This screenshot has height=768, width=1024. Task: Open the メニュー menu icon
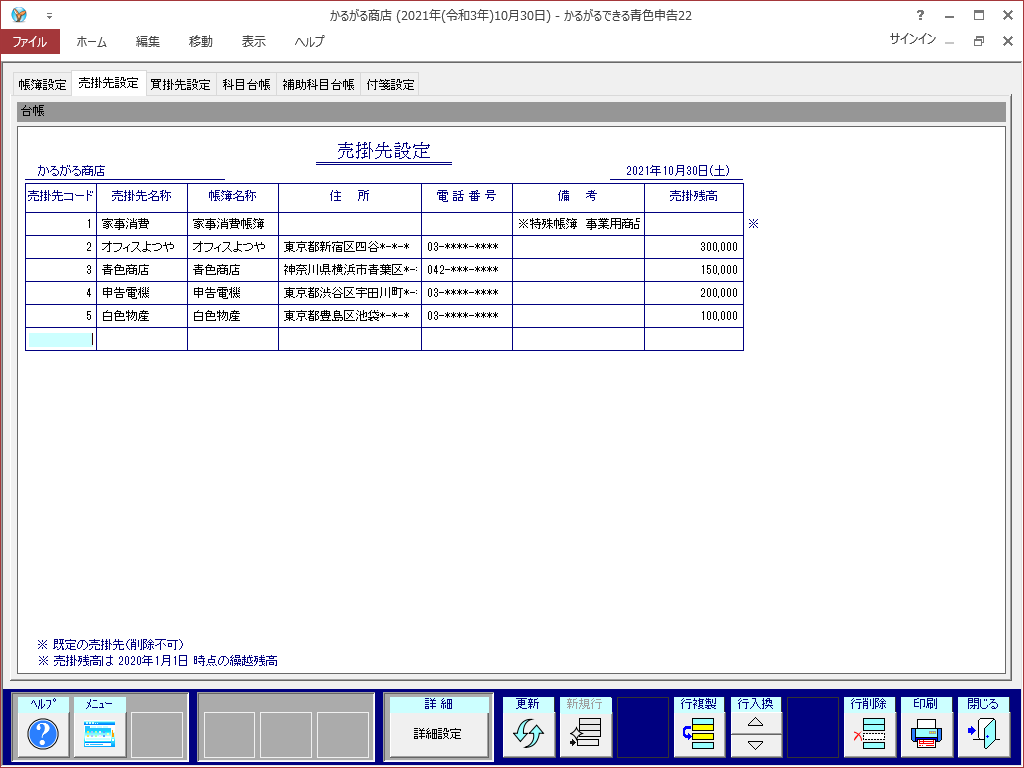point(99,733)
